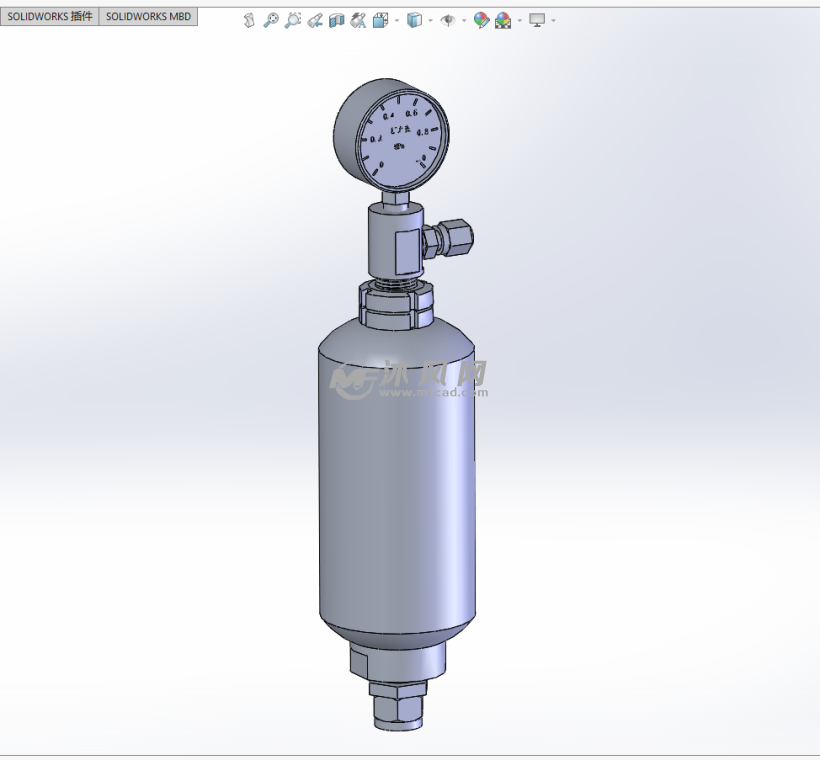Expand the View Orientation dropdown arrow

point(396,20)
